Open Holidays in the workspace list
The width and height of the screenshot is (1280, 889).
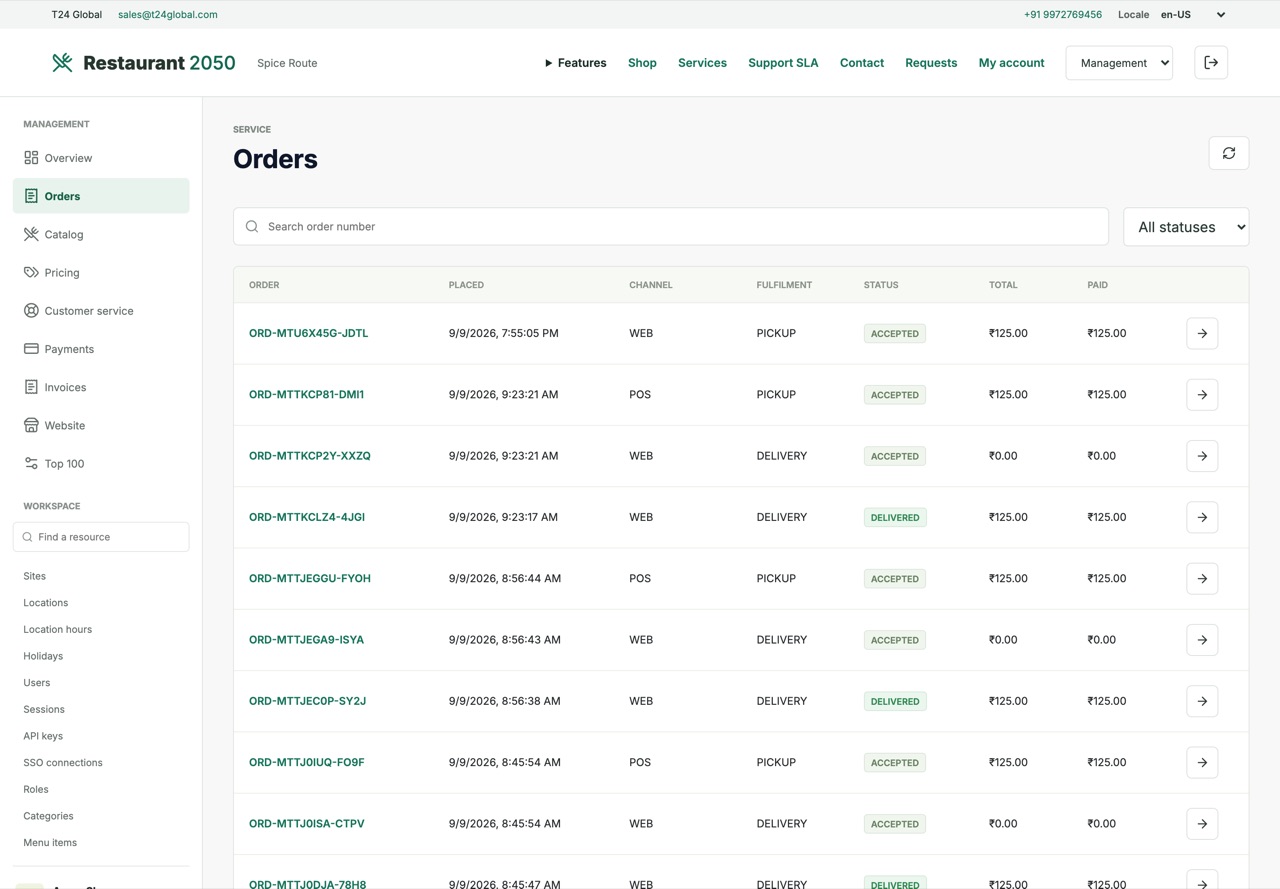(x=43, y=656)
